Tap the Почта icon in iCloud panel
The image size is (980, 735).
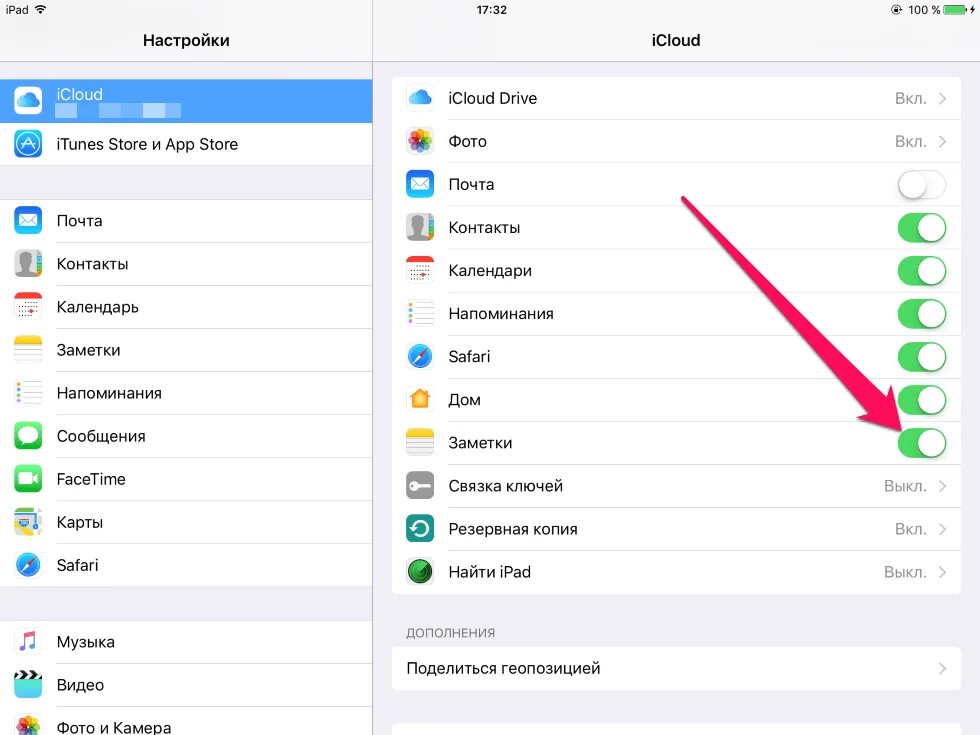click(x=420, y=184)
